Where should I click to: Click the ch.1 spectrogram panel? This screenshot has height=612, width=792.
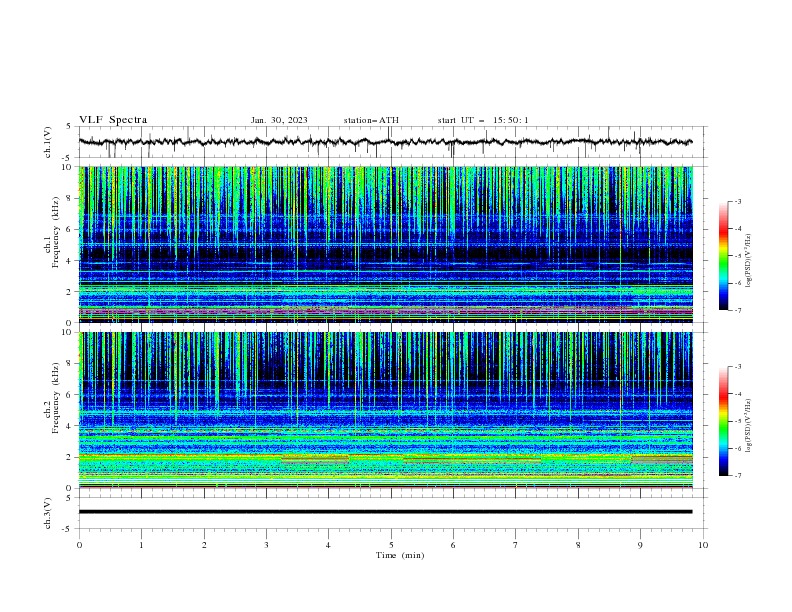385,244
